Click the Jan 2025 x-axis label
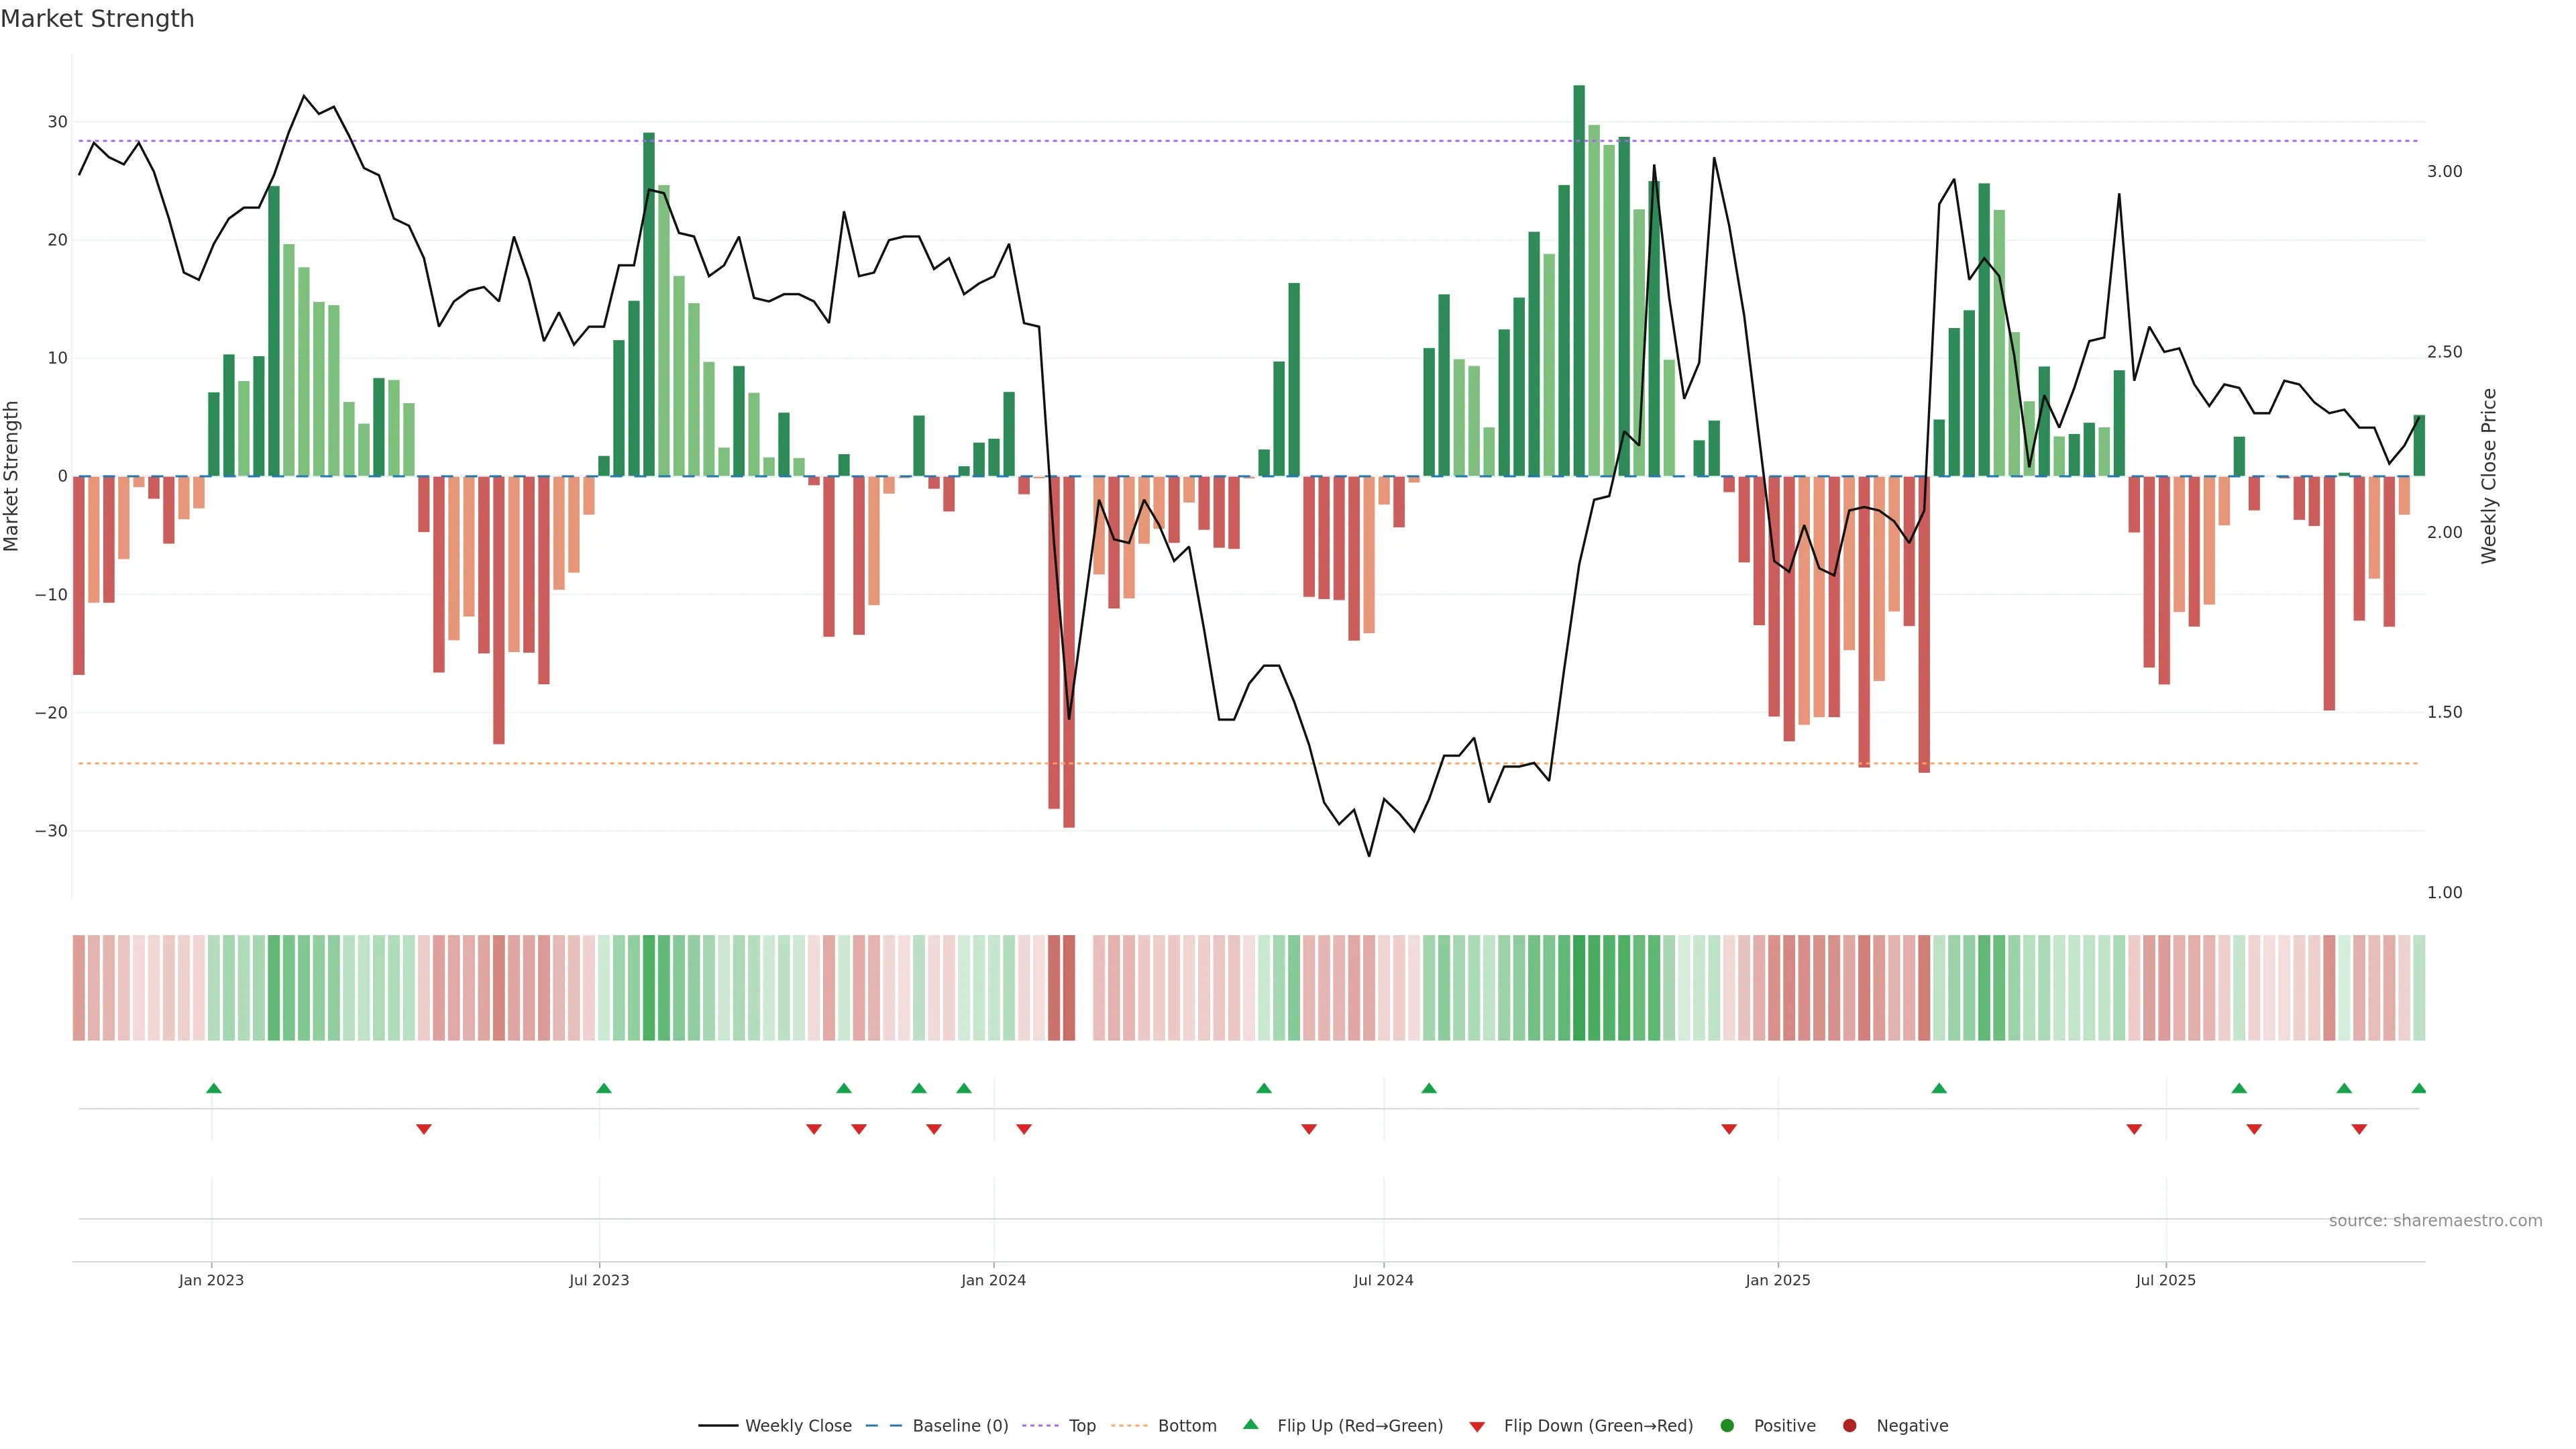2576x1449 pixels. [x=1777, y=1280]
